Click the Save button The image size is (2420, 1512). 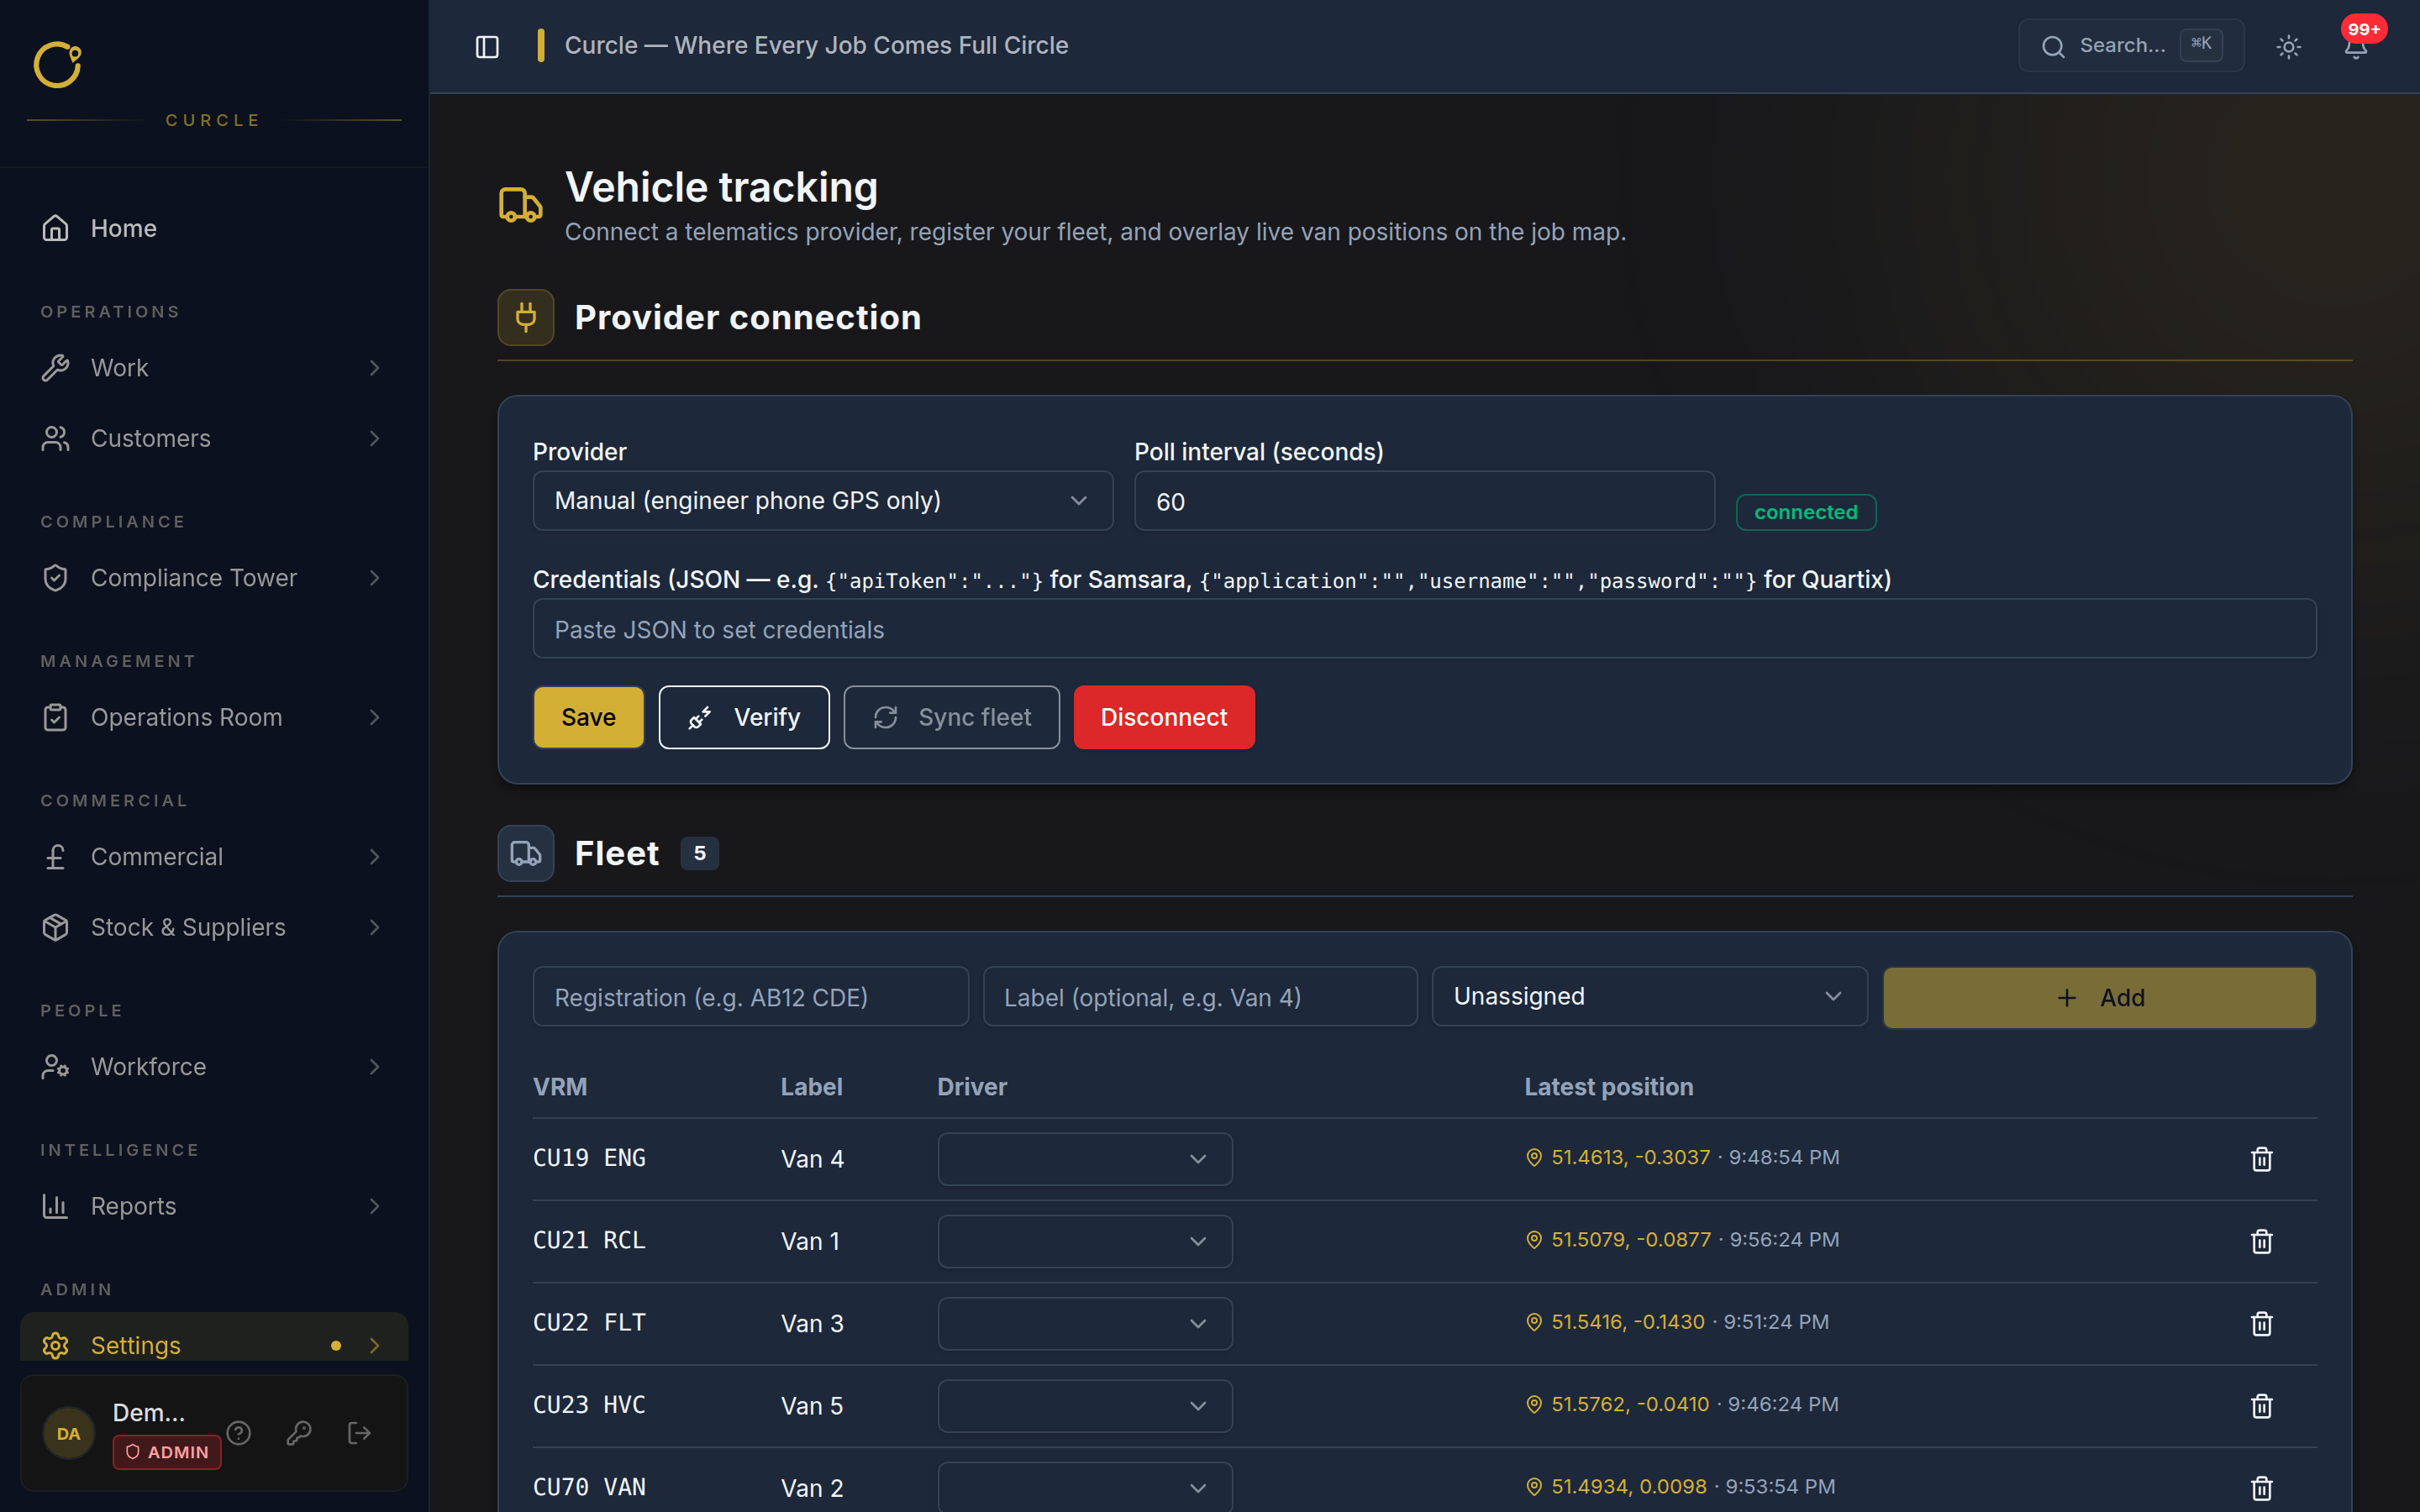click(588, 717)
